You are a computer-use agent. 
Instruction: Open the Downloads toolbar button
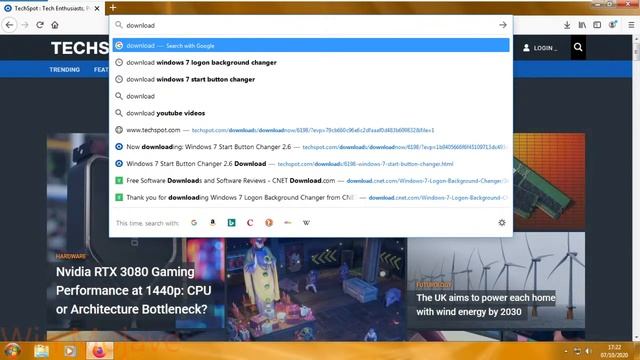coord(567,25)
